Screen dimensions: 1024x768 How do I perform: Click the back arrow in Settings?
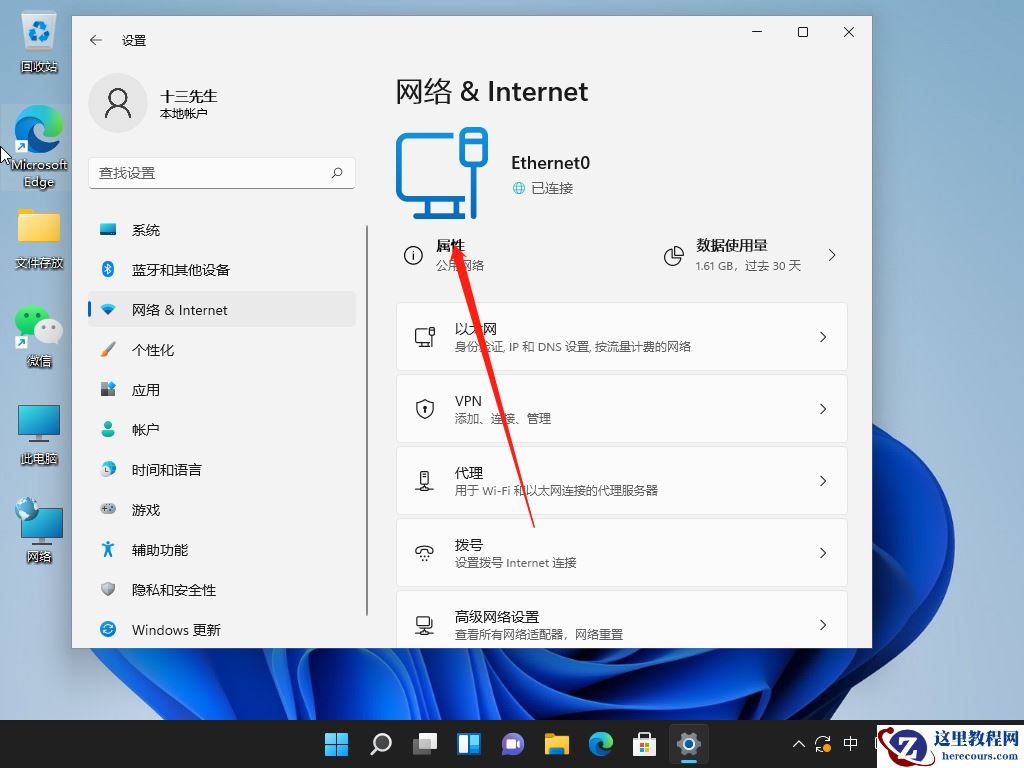pos(95,40)
